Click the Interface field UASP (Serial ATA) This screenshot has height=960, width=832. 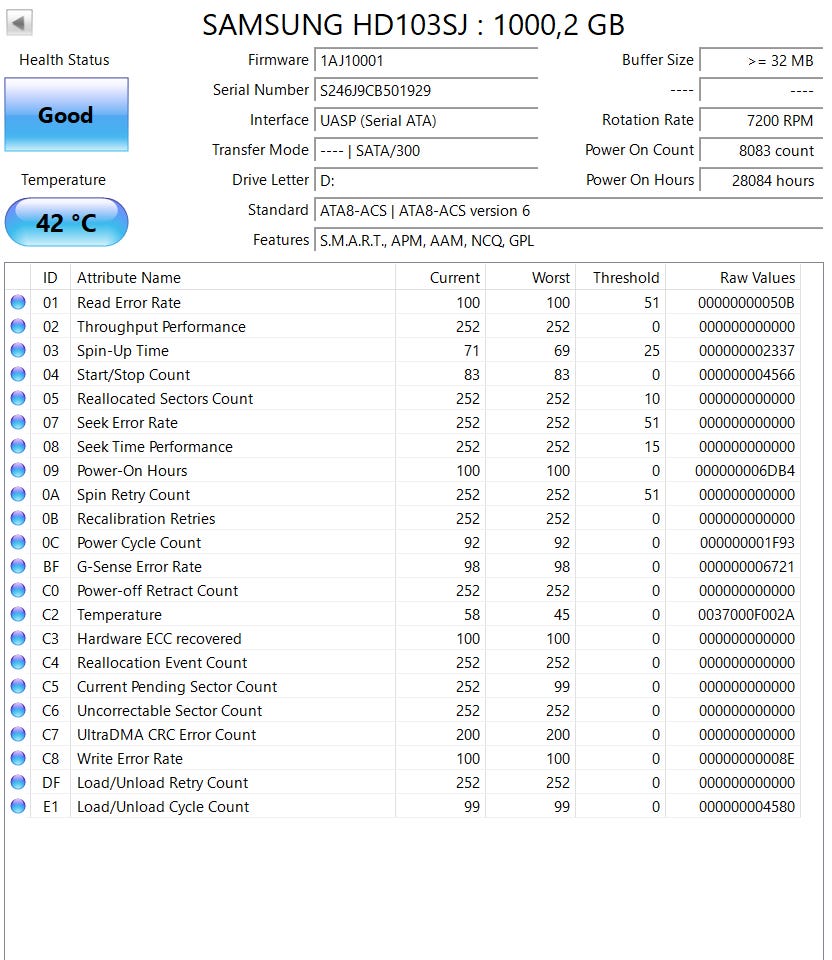(x=426, y=121)
